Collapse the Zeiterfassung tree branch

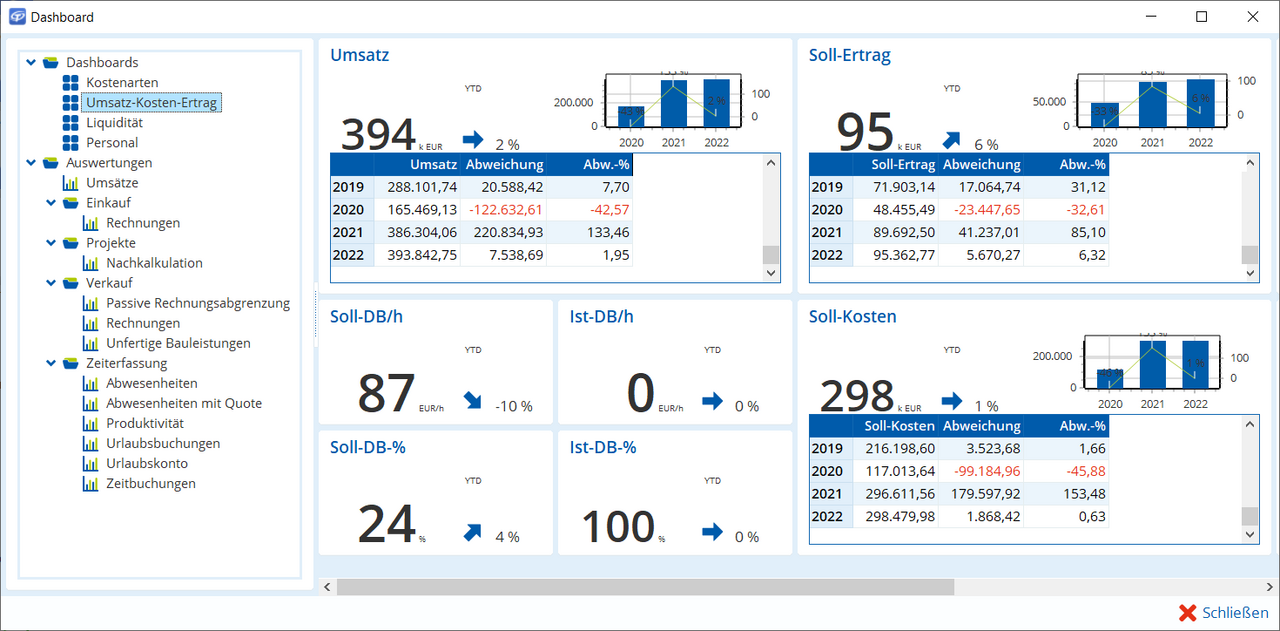pos(51,363)
